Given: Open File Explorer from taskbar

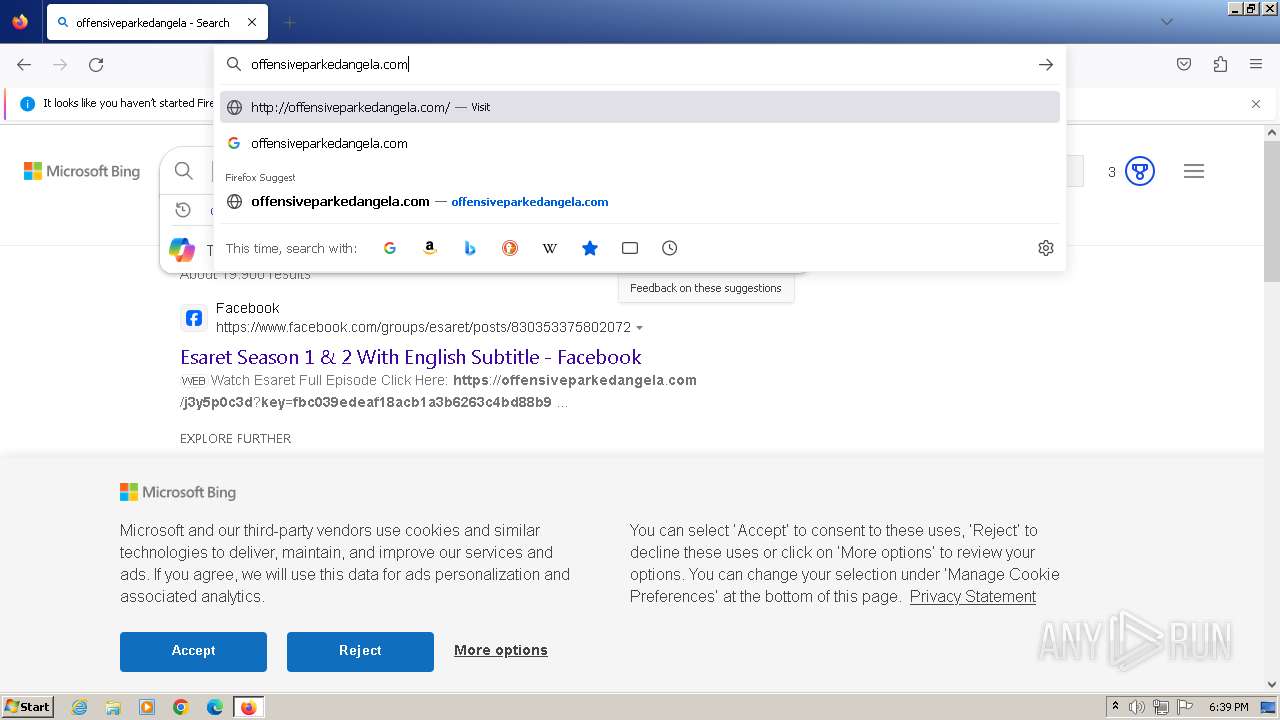Looking at the screenshot, I should (x=113, y=707).
